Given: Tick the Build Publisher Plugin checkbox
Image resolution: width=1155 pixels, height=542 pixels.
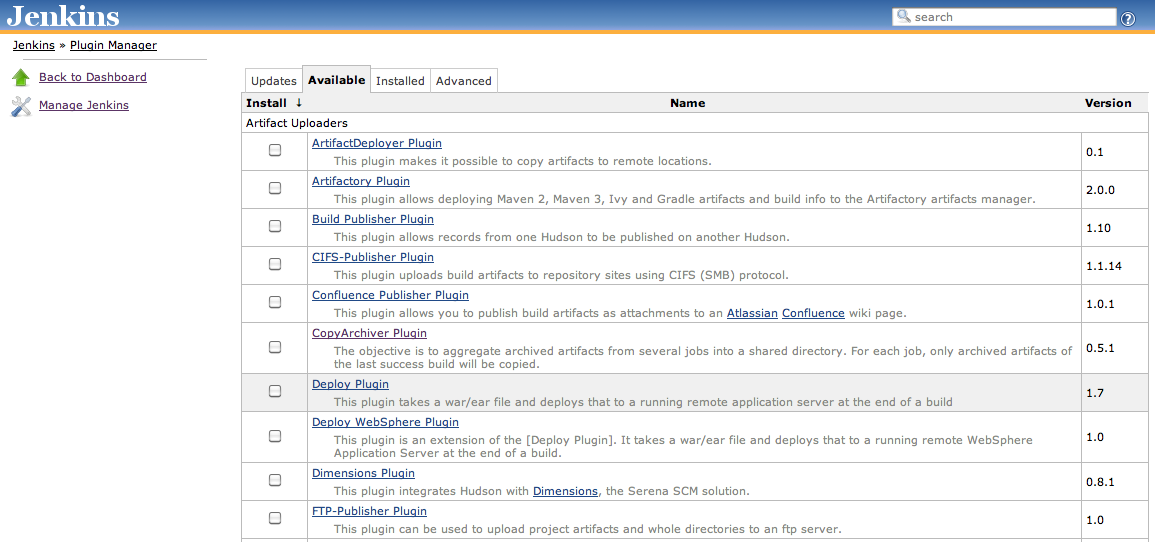Looking at the screenshot, I should 275,226.
